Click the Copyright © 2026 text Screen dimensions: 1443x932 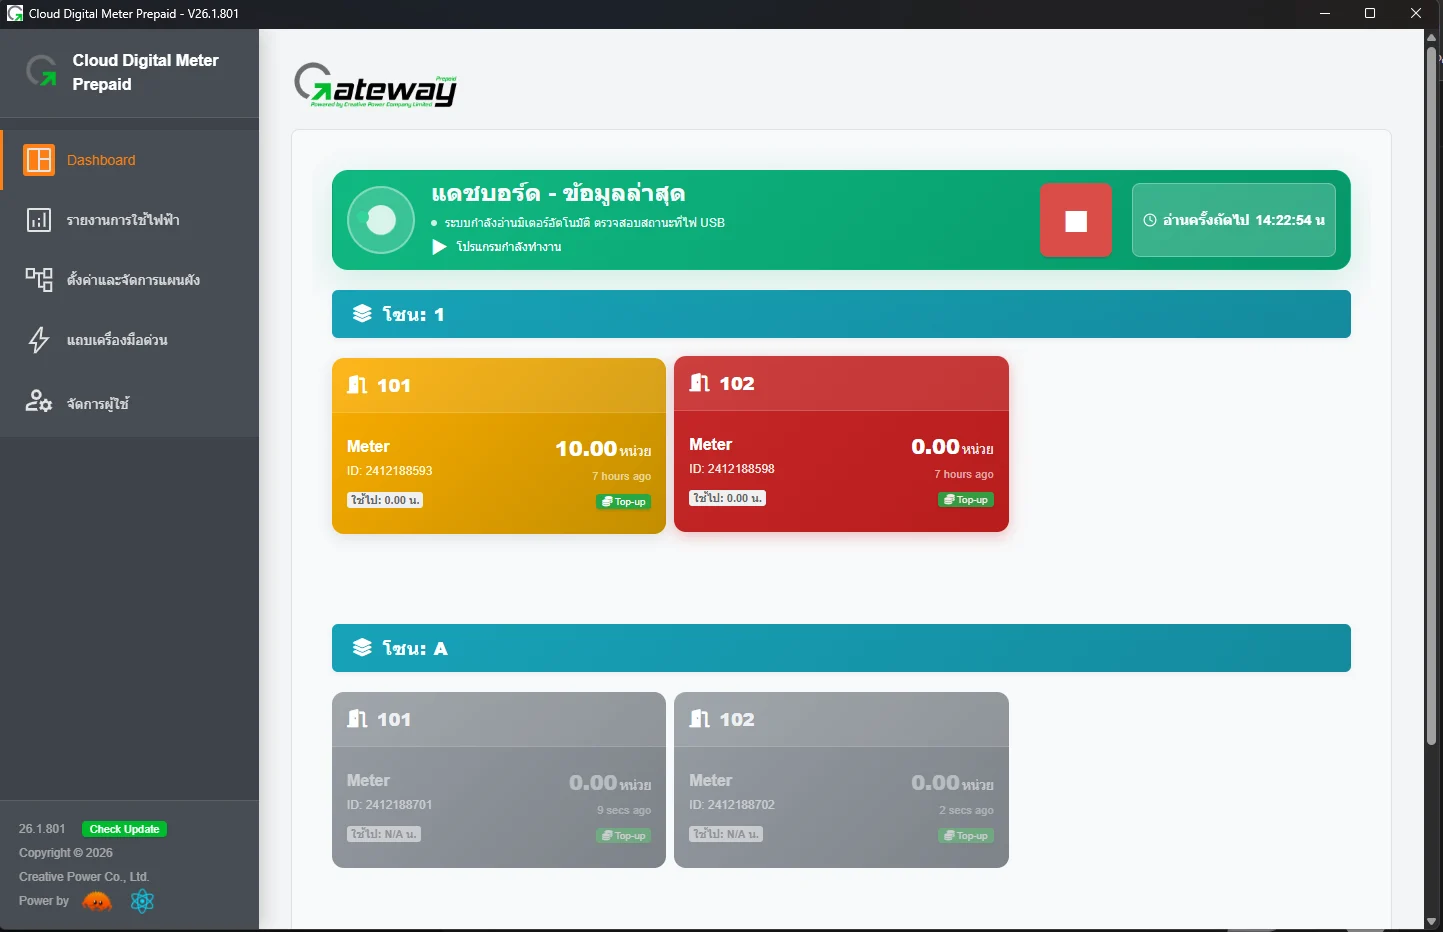(x=66, y=853)
